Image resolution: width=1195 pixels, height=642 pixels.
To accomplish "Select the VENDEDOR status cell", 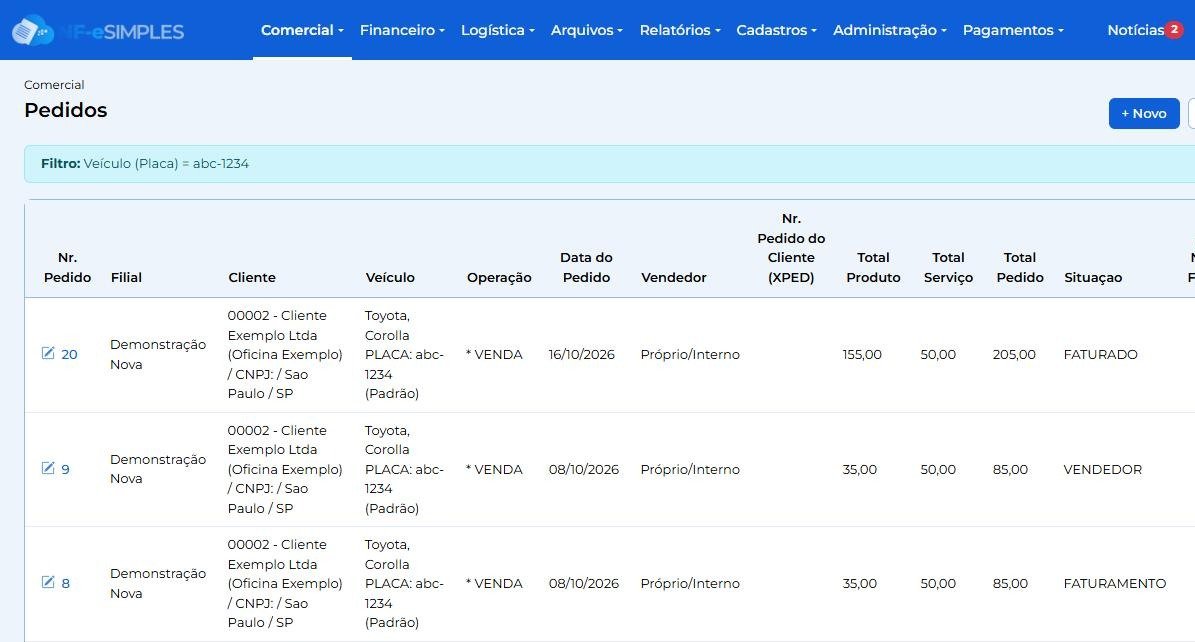I will (1103, 470).
